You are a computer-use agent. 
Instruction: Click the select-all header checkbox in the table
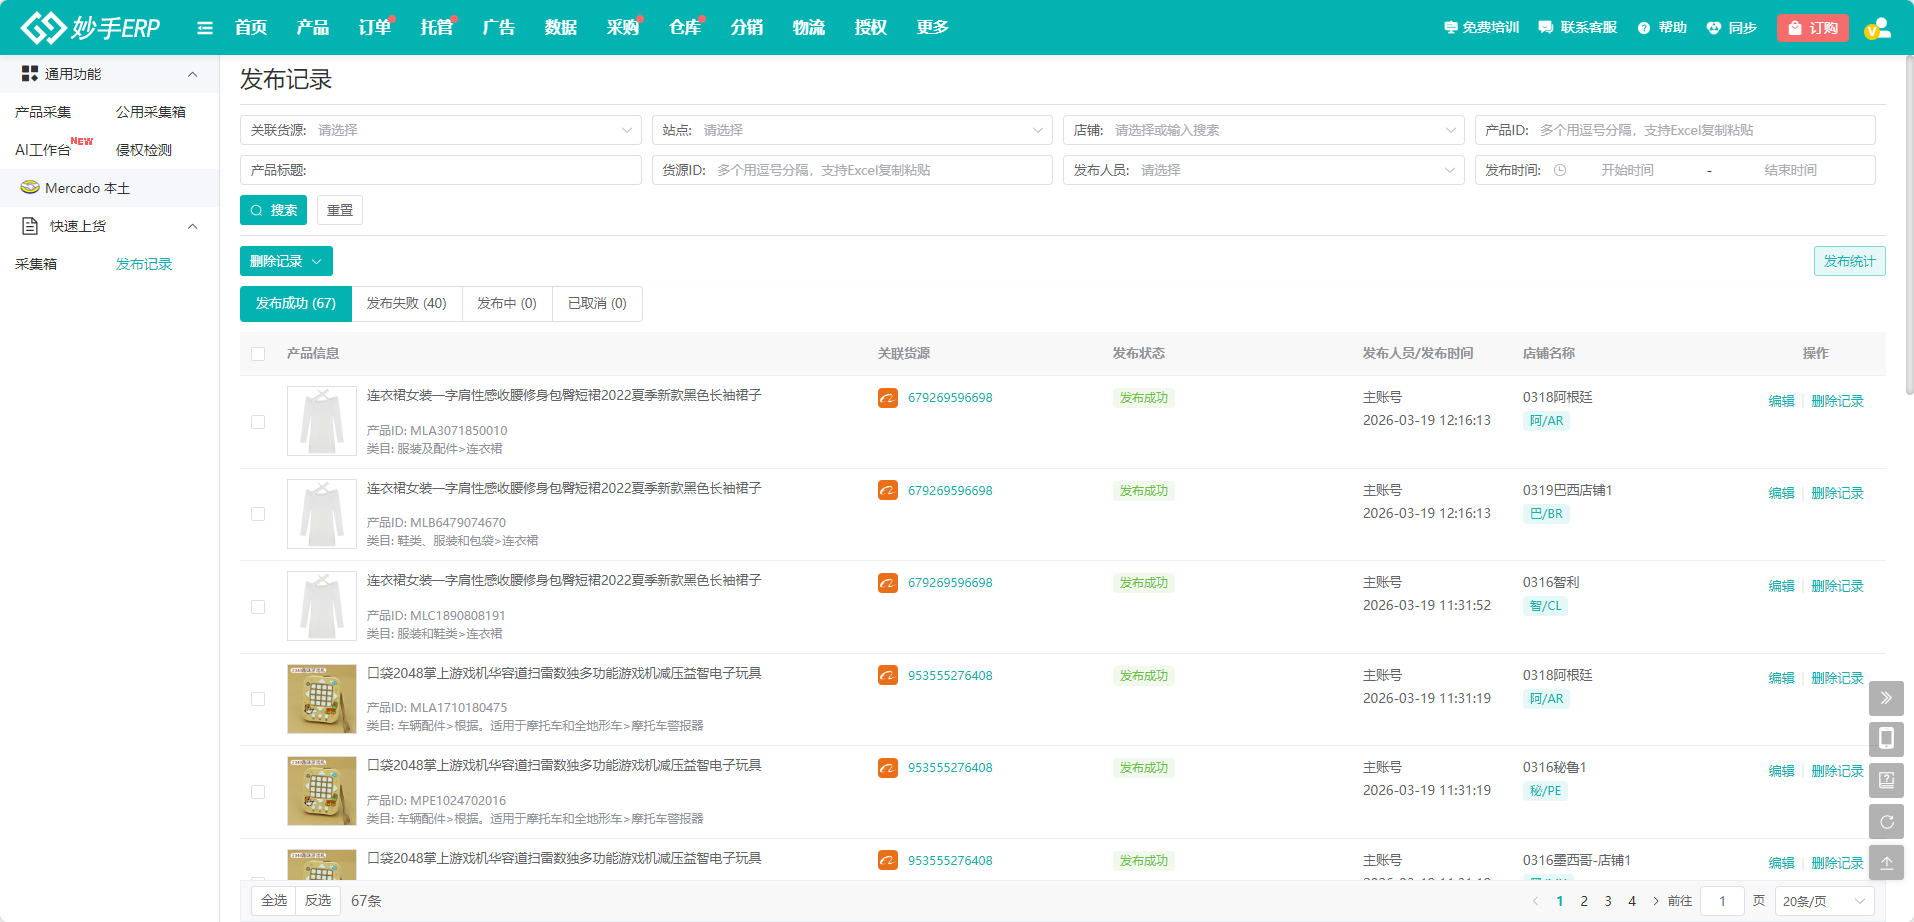pyautogui.click(x=258, y=354)
